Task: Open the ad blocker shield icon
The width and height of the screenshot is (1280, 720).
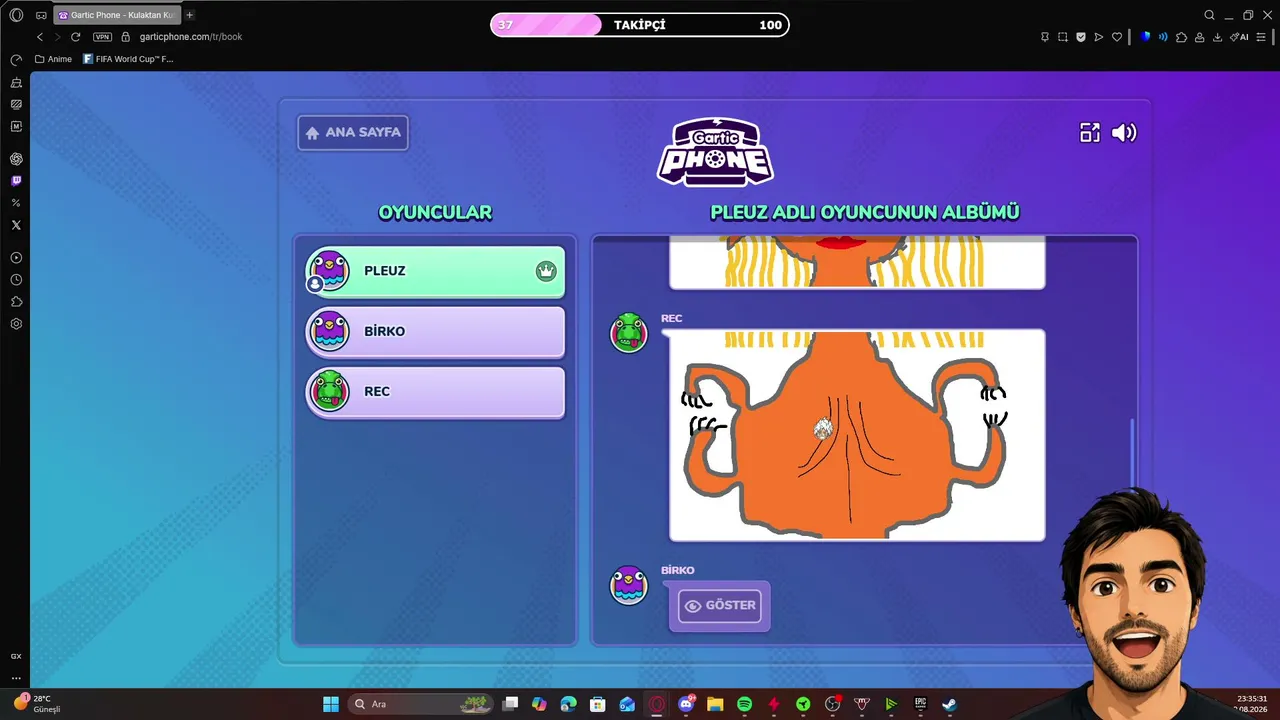Action: click(1081, 37)
